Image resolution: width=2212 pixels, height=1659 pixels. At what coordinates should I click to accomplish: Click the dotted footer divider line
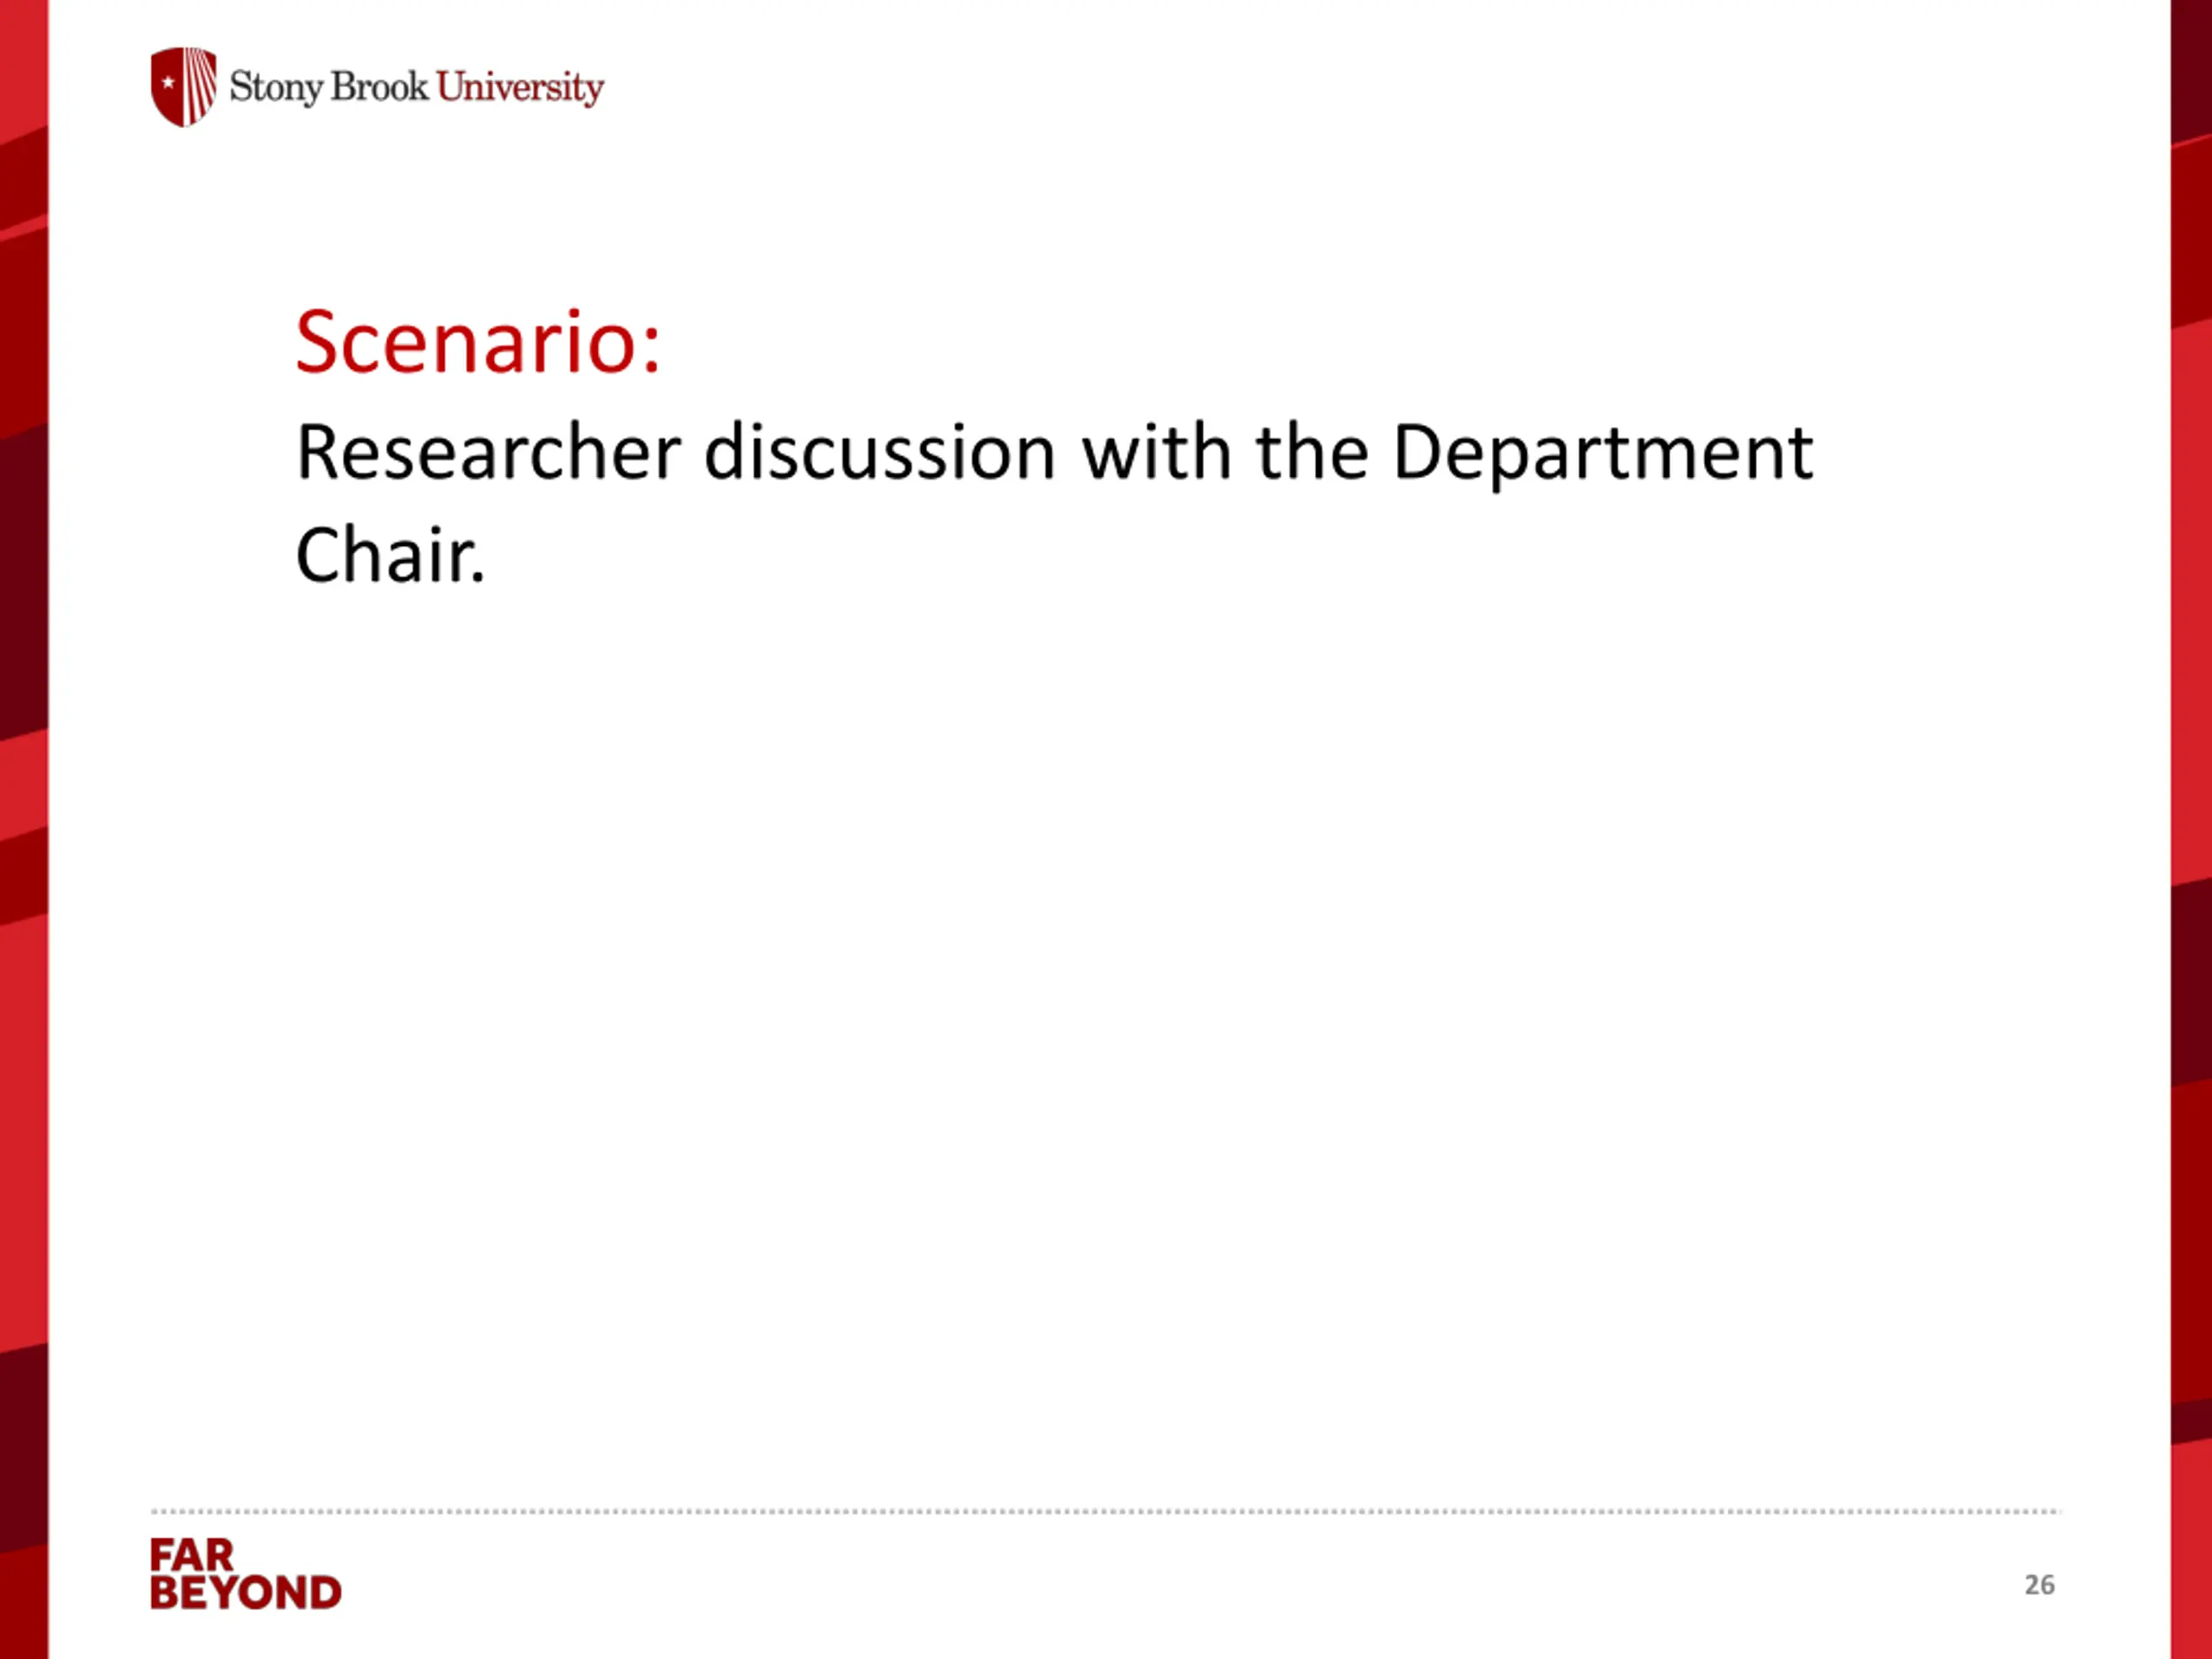(x=1106, y=1511)
